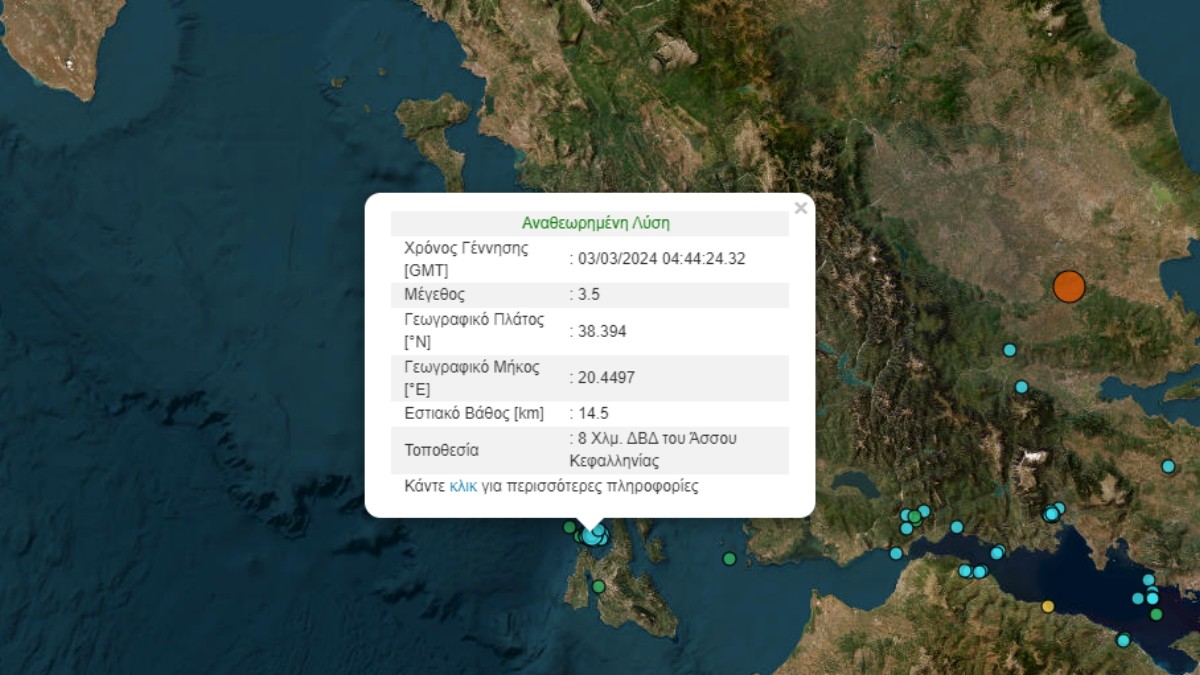This screenshot has width=1200, height=675.
Task: Select the isolated cyan marker near right edge
Action: point(1168,466)
